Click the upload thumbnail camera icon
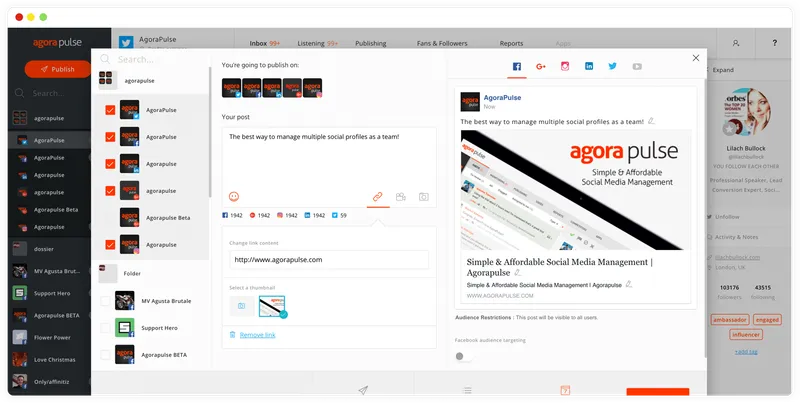Image resolution: width=800 pixels, height=403 pixels. pyautogui.click(x=242, y=306)
